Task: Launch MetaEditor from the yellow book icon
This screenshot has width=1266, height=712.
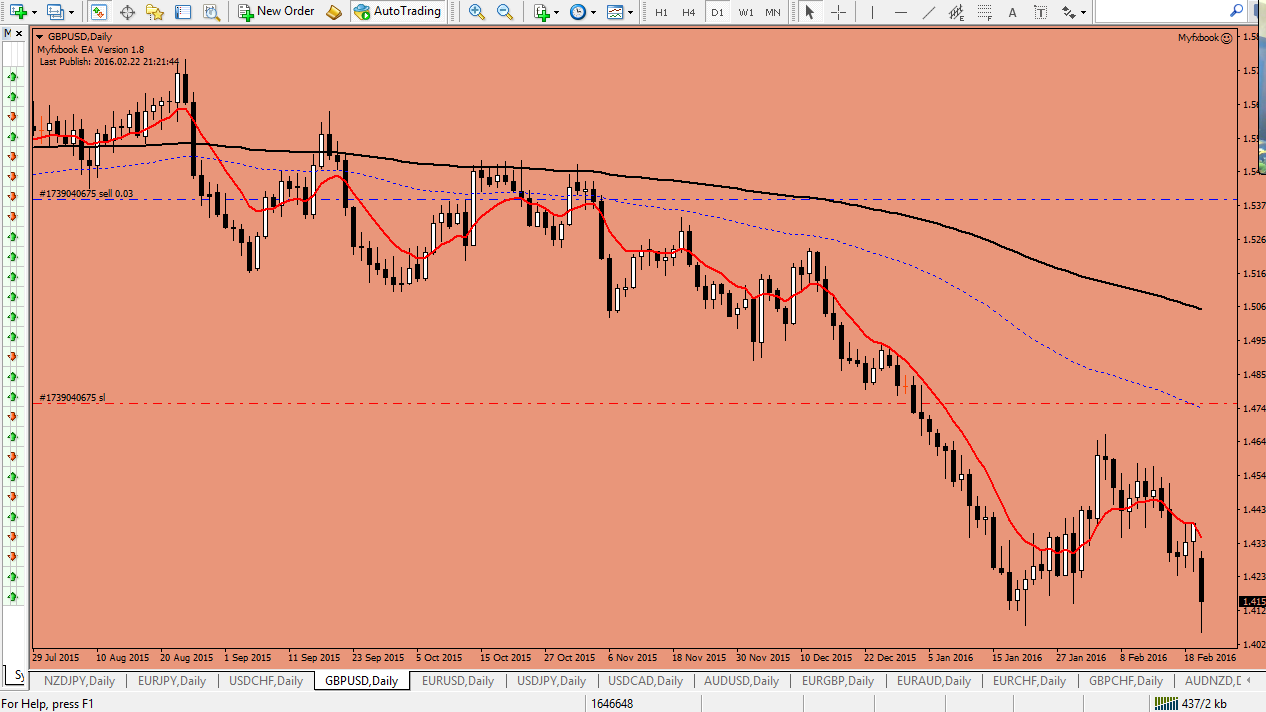Action: [x=334, y=12]
